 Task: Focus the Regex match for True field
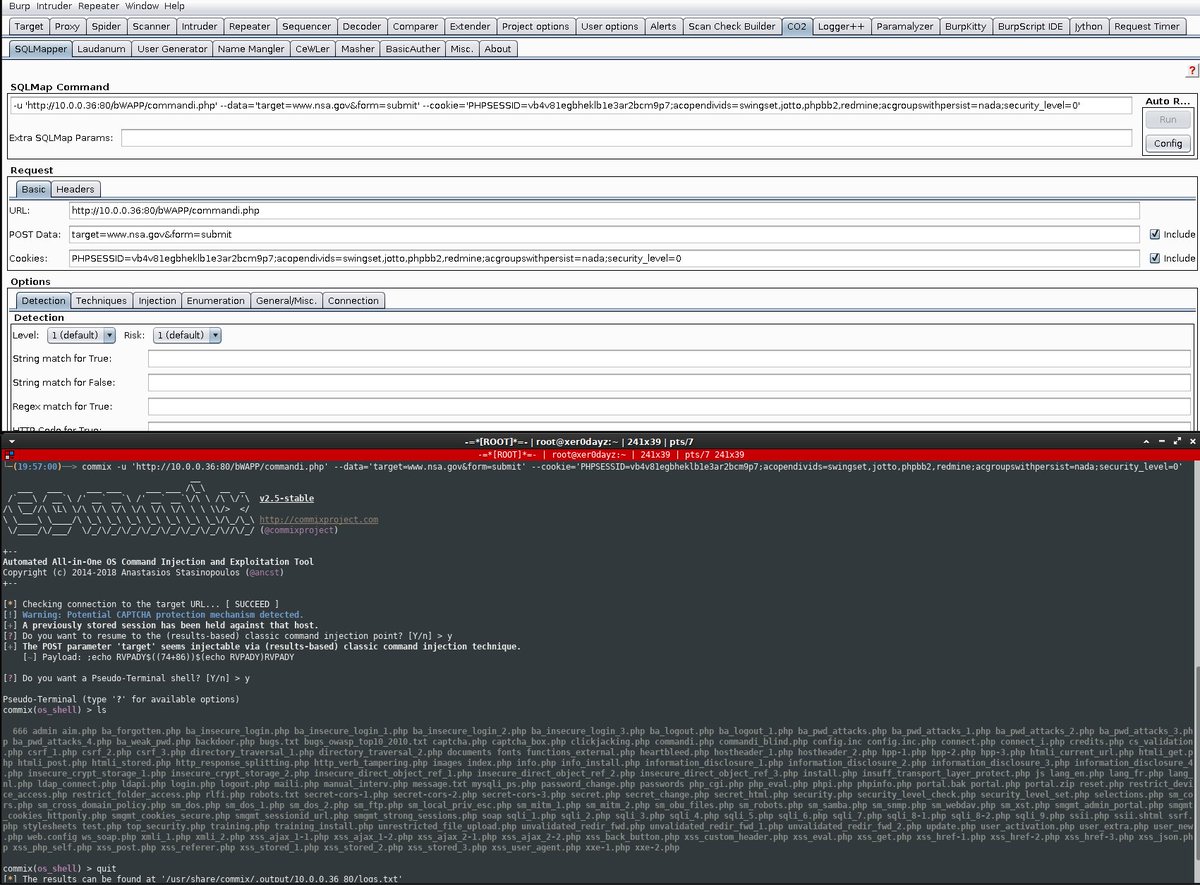(x=669, y=407)
